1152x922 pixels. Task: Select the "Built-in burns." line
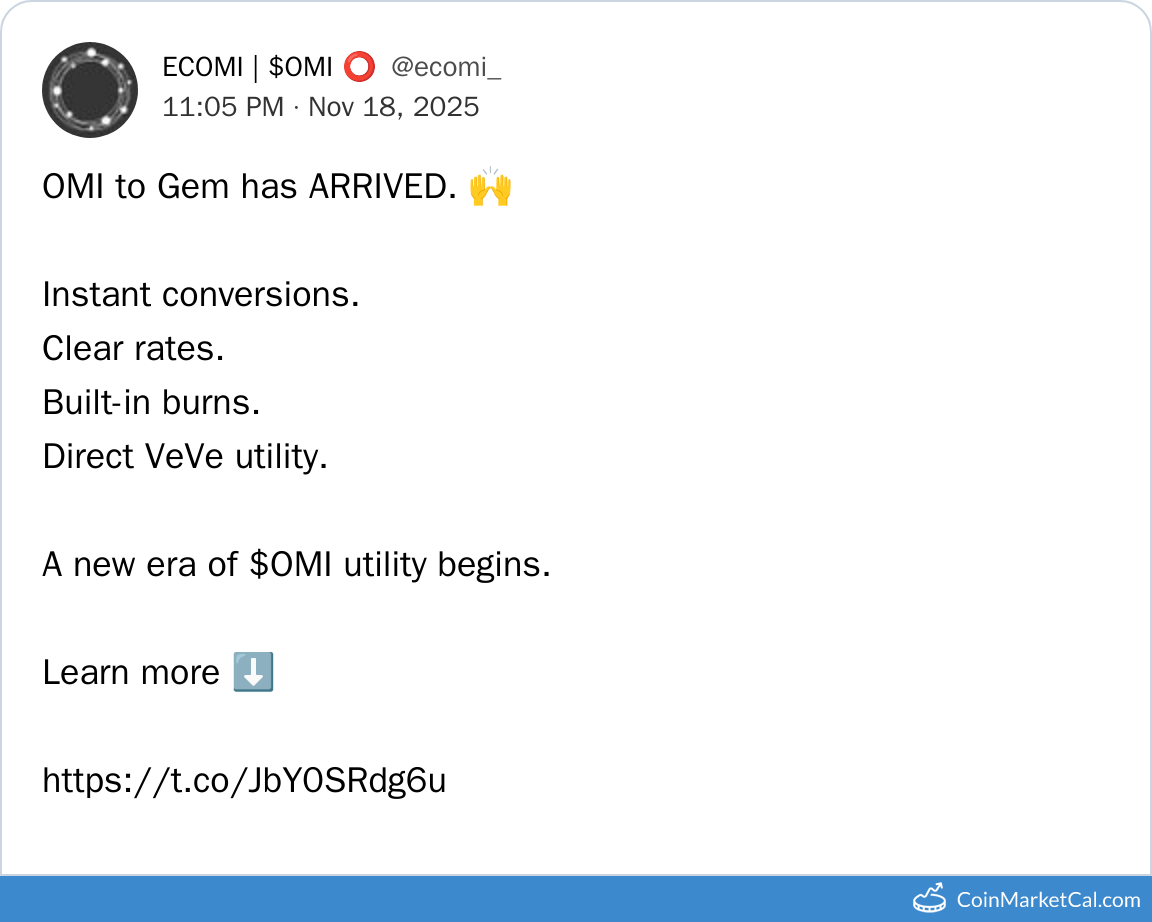[151, 403]
